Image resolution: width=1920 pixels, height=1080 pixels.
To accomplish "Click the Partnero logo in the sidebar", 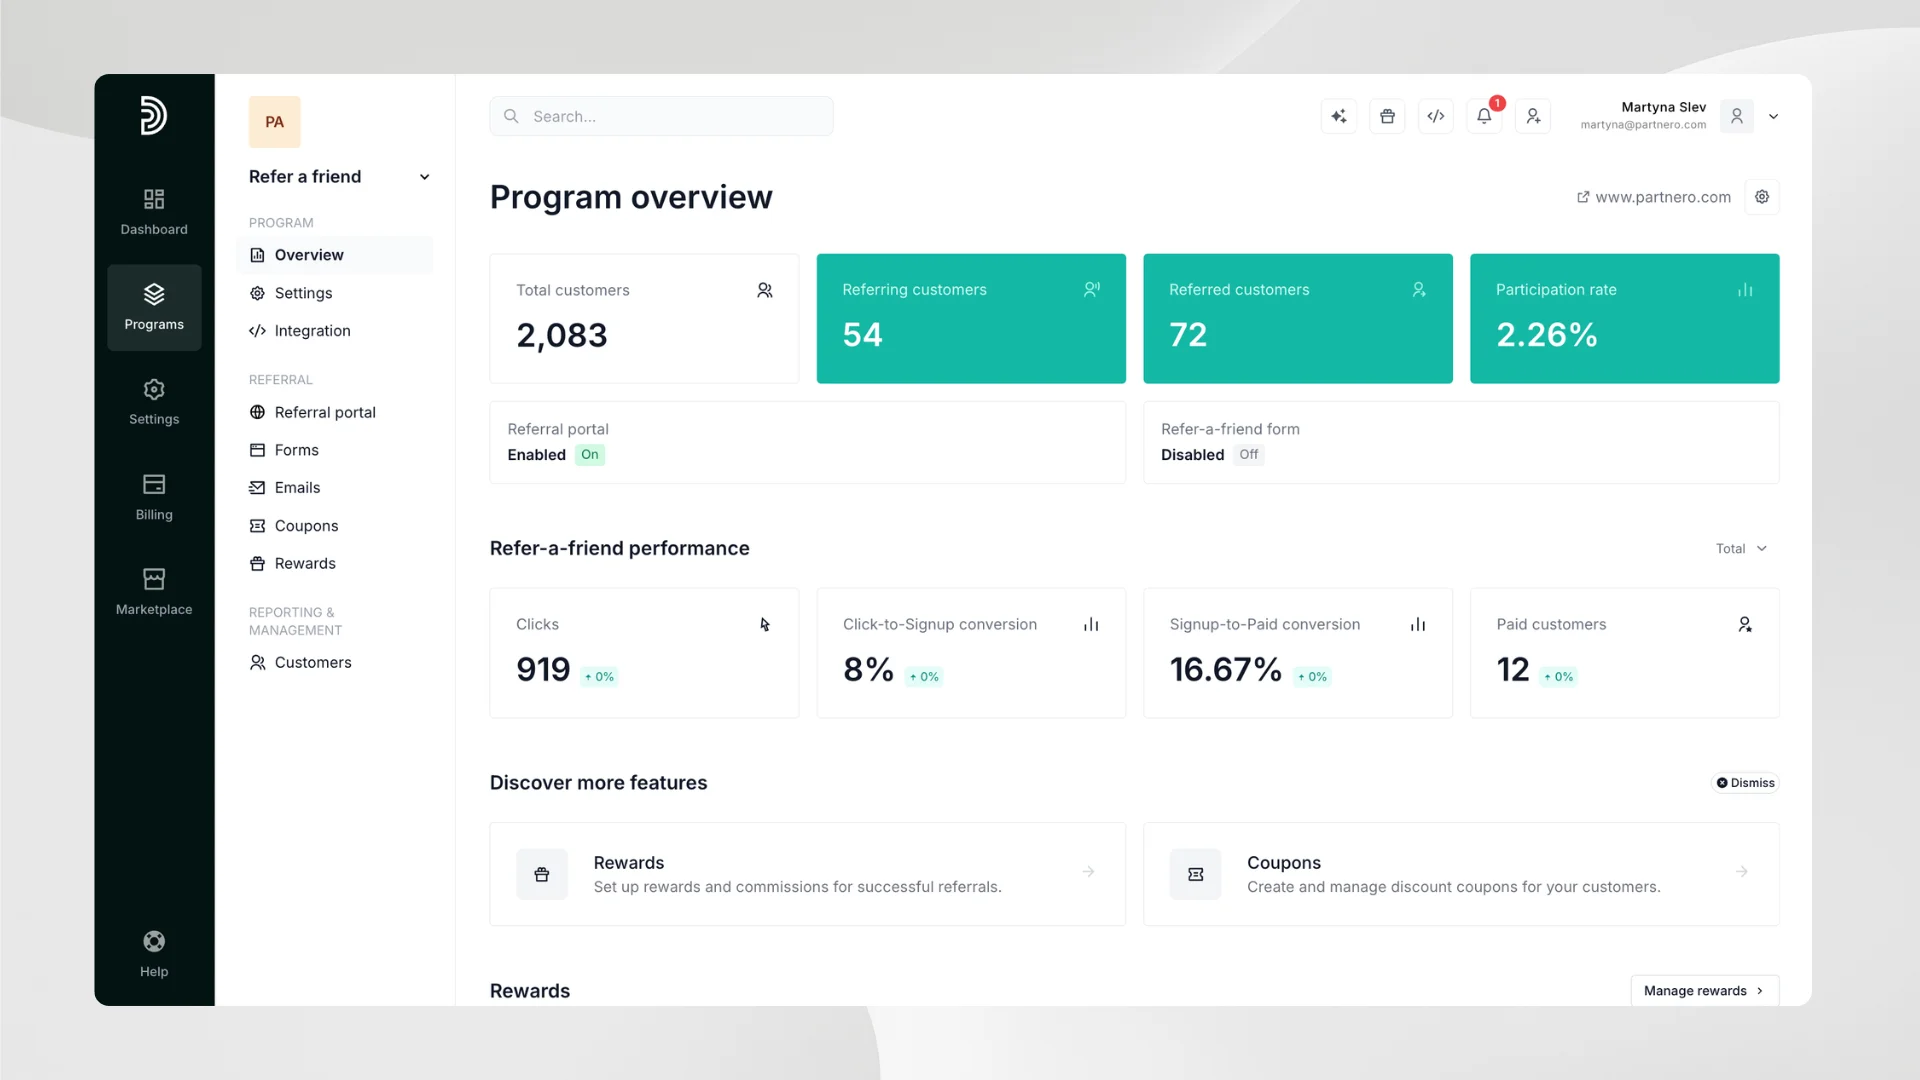I will point(153,115).
